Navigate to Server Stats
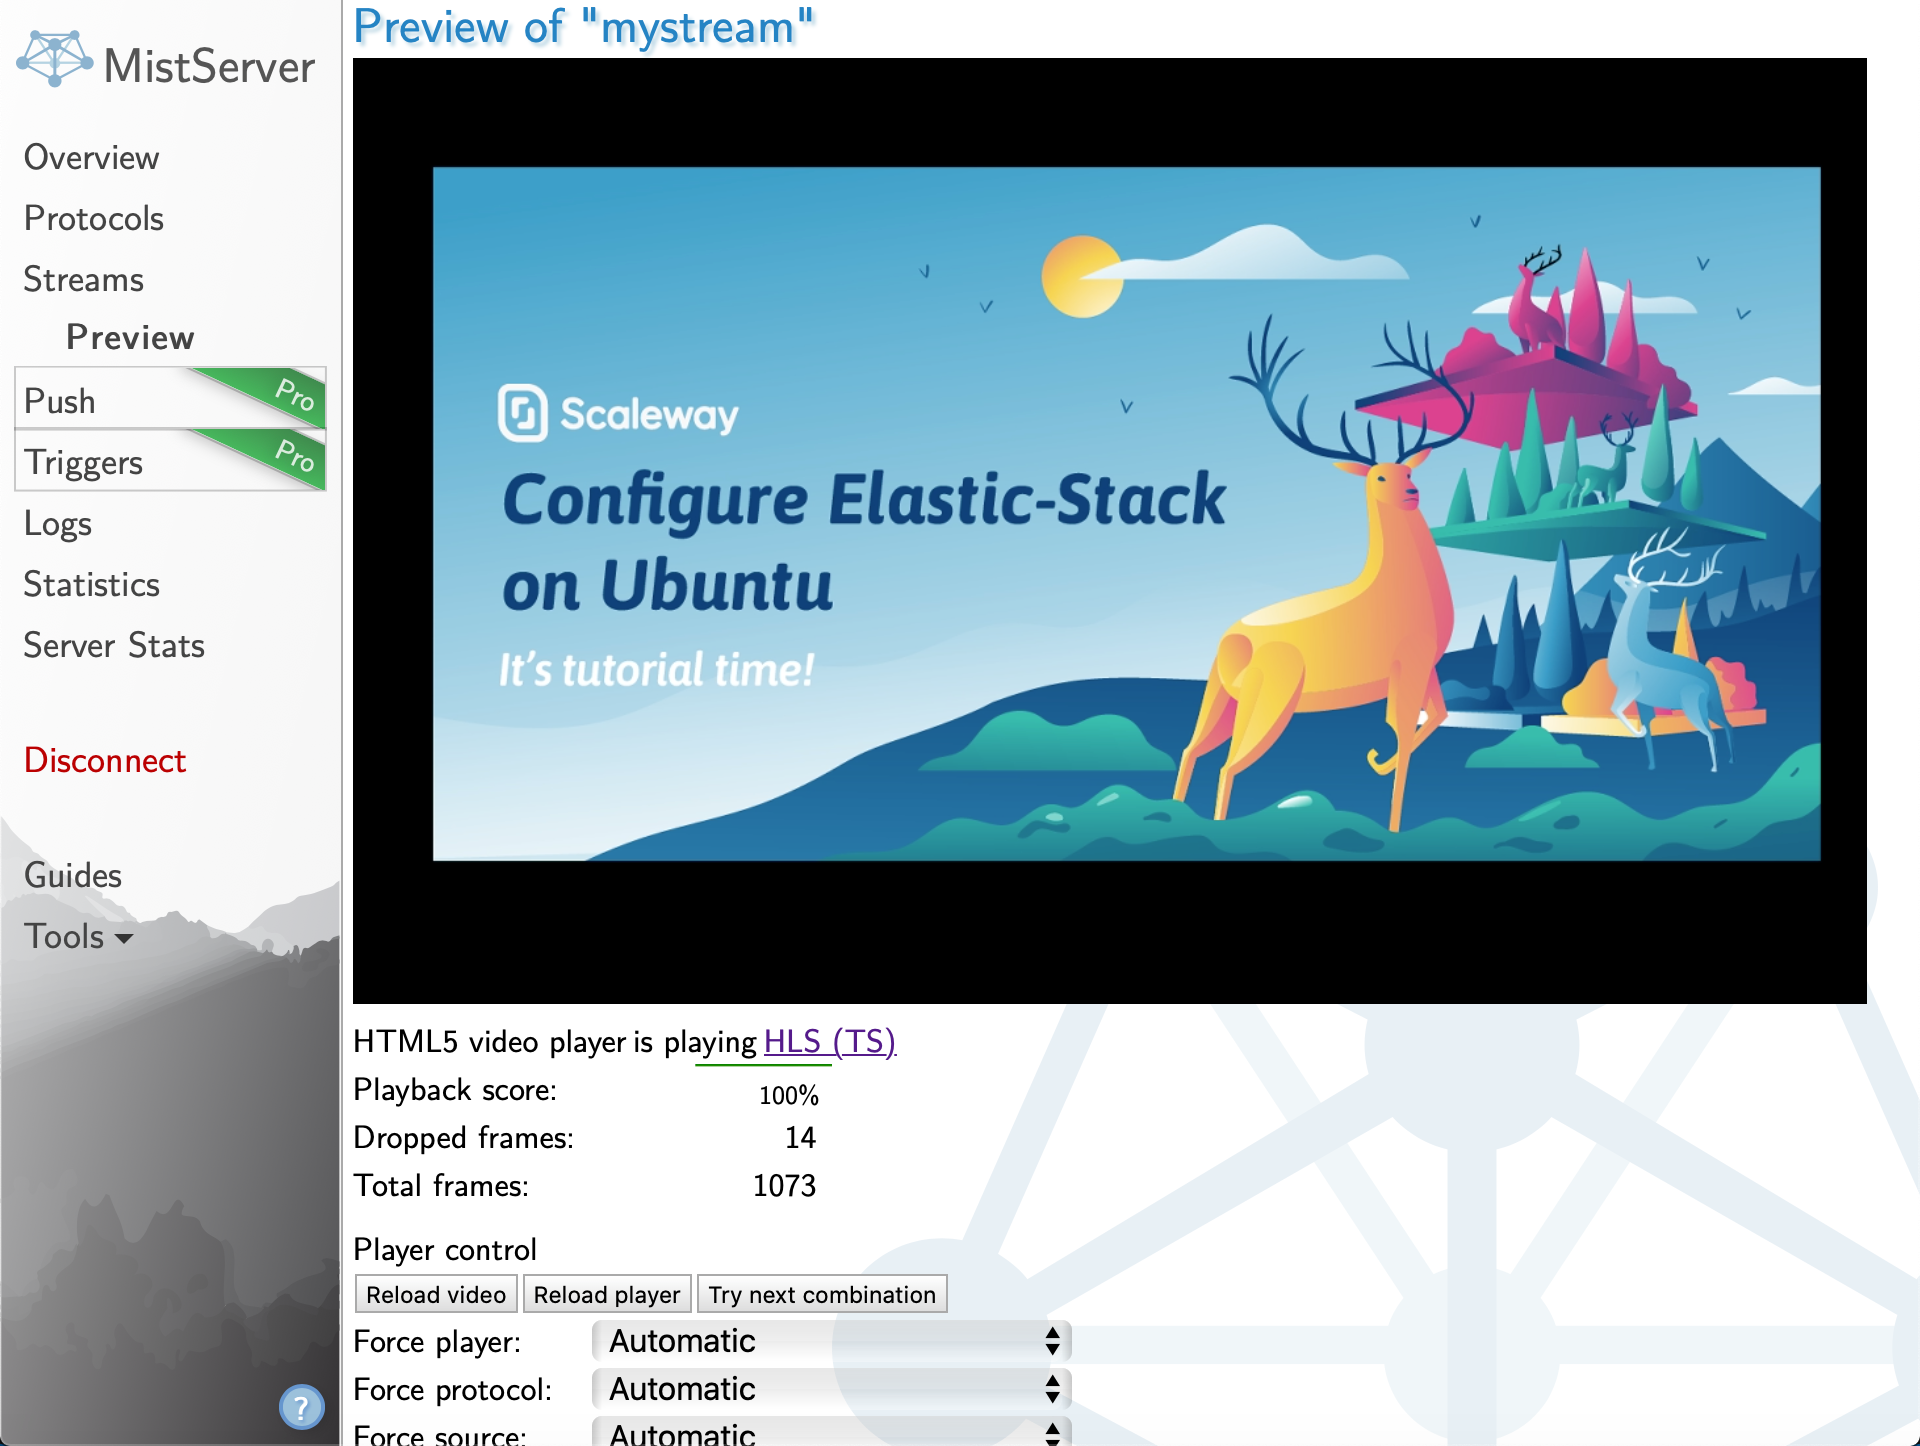 coord(114,646)
